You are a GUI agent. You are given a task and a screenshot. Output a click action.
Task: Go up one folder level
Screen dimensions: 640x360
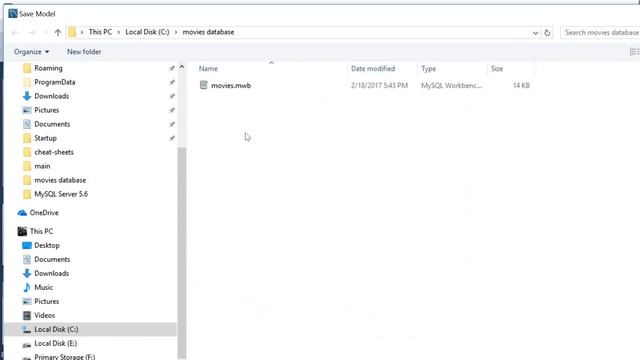click(58, 32)
